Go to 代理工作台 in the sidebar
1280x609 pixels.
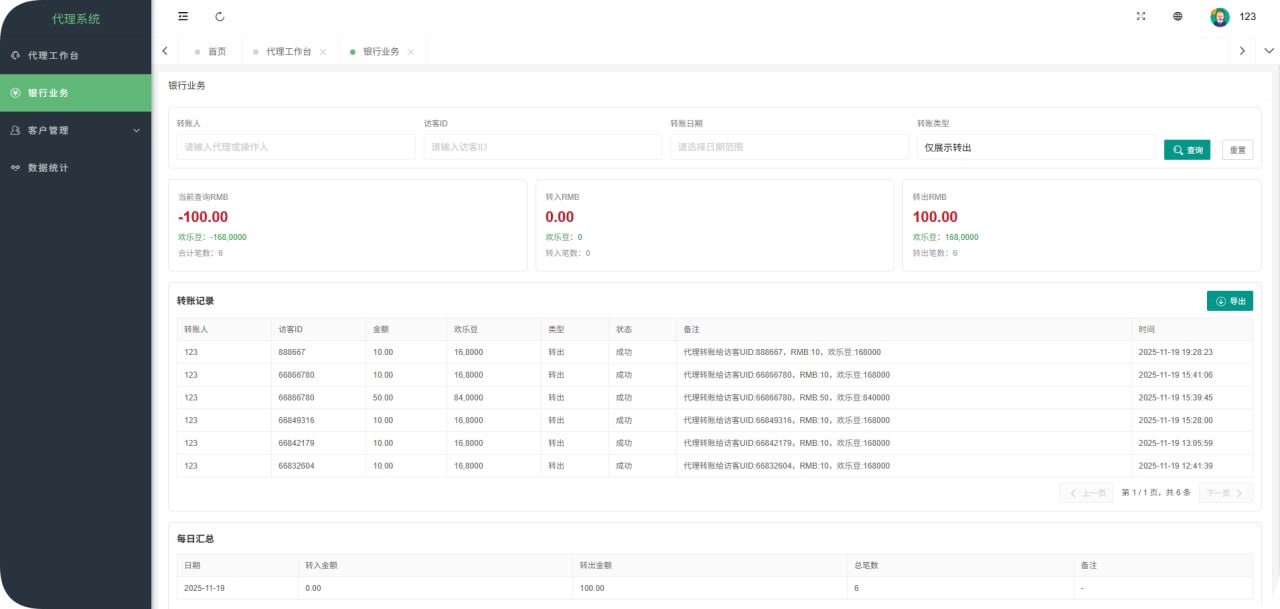pyautogui.click(x=53, y=55)
